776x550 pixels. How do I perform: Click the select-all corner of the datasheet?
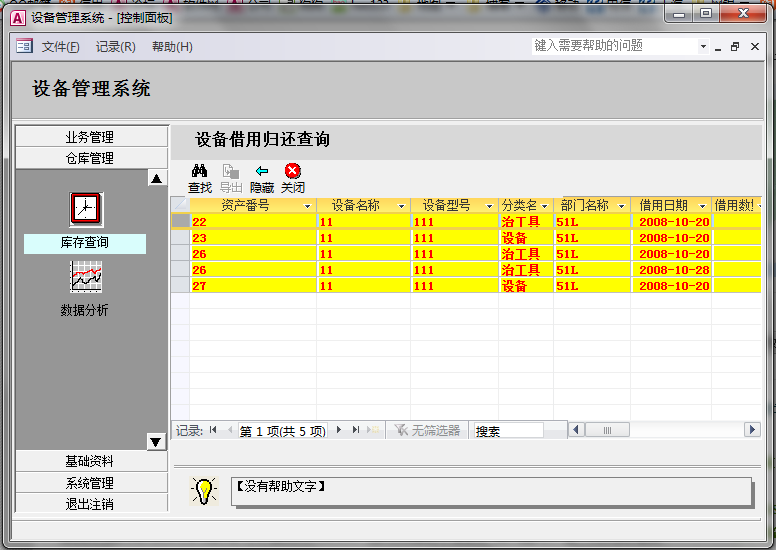coord(181,205)
